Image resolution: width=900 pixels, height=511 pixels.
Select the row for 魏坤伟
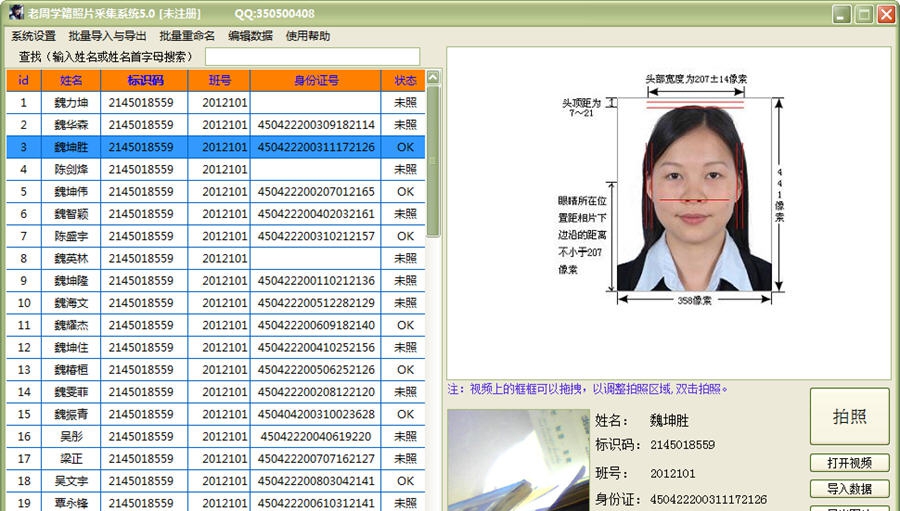216,192
